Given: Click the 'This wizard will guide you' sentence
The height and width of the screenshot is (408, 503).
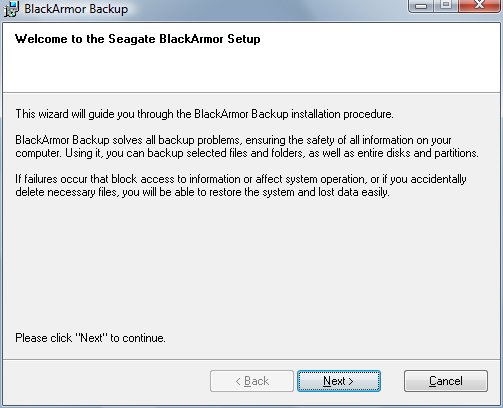Looking at the screenshot, I should coord(204,114).
